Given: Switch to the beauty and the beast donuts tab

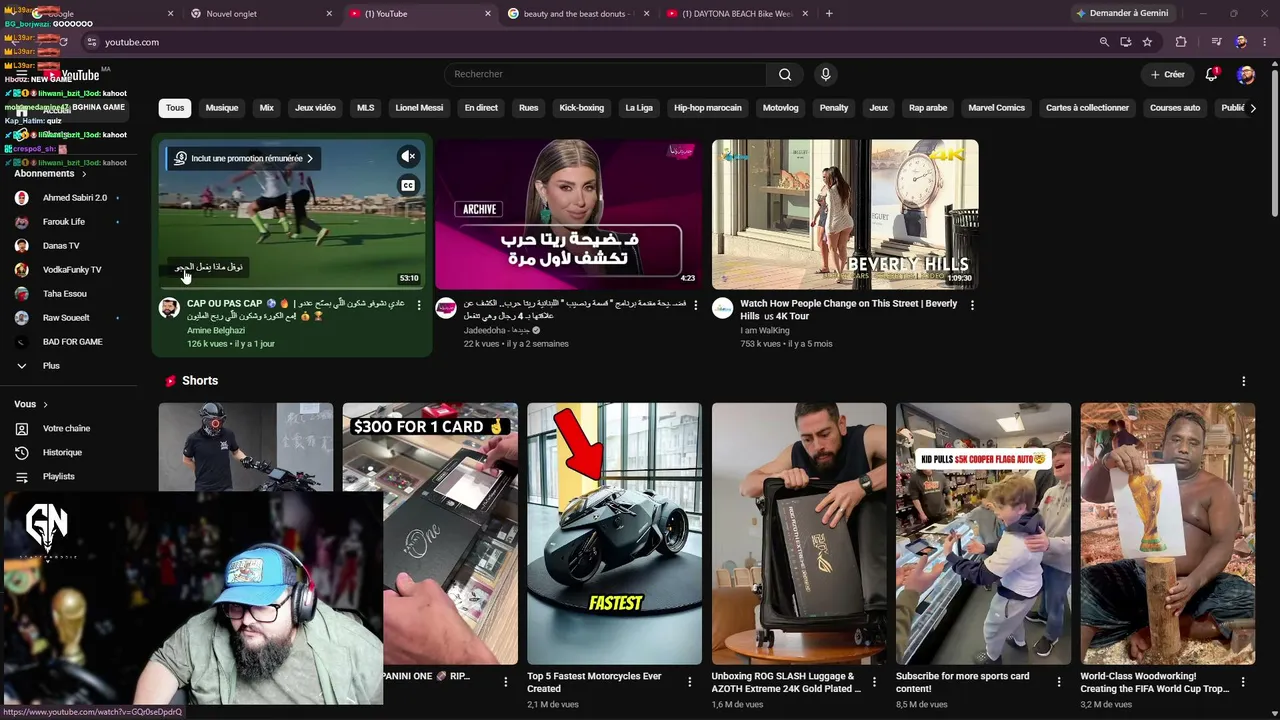Looking at the screenshot, I should point(578,14).
